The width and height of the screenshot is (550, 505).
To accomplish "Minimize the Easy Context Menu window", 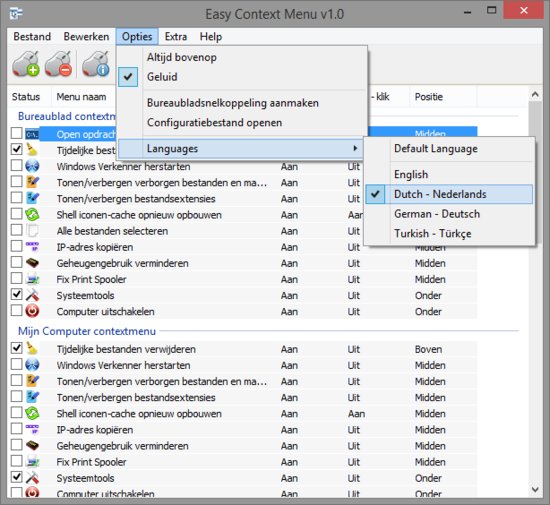I will click(467, 13).
